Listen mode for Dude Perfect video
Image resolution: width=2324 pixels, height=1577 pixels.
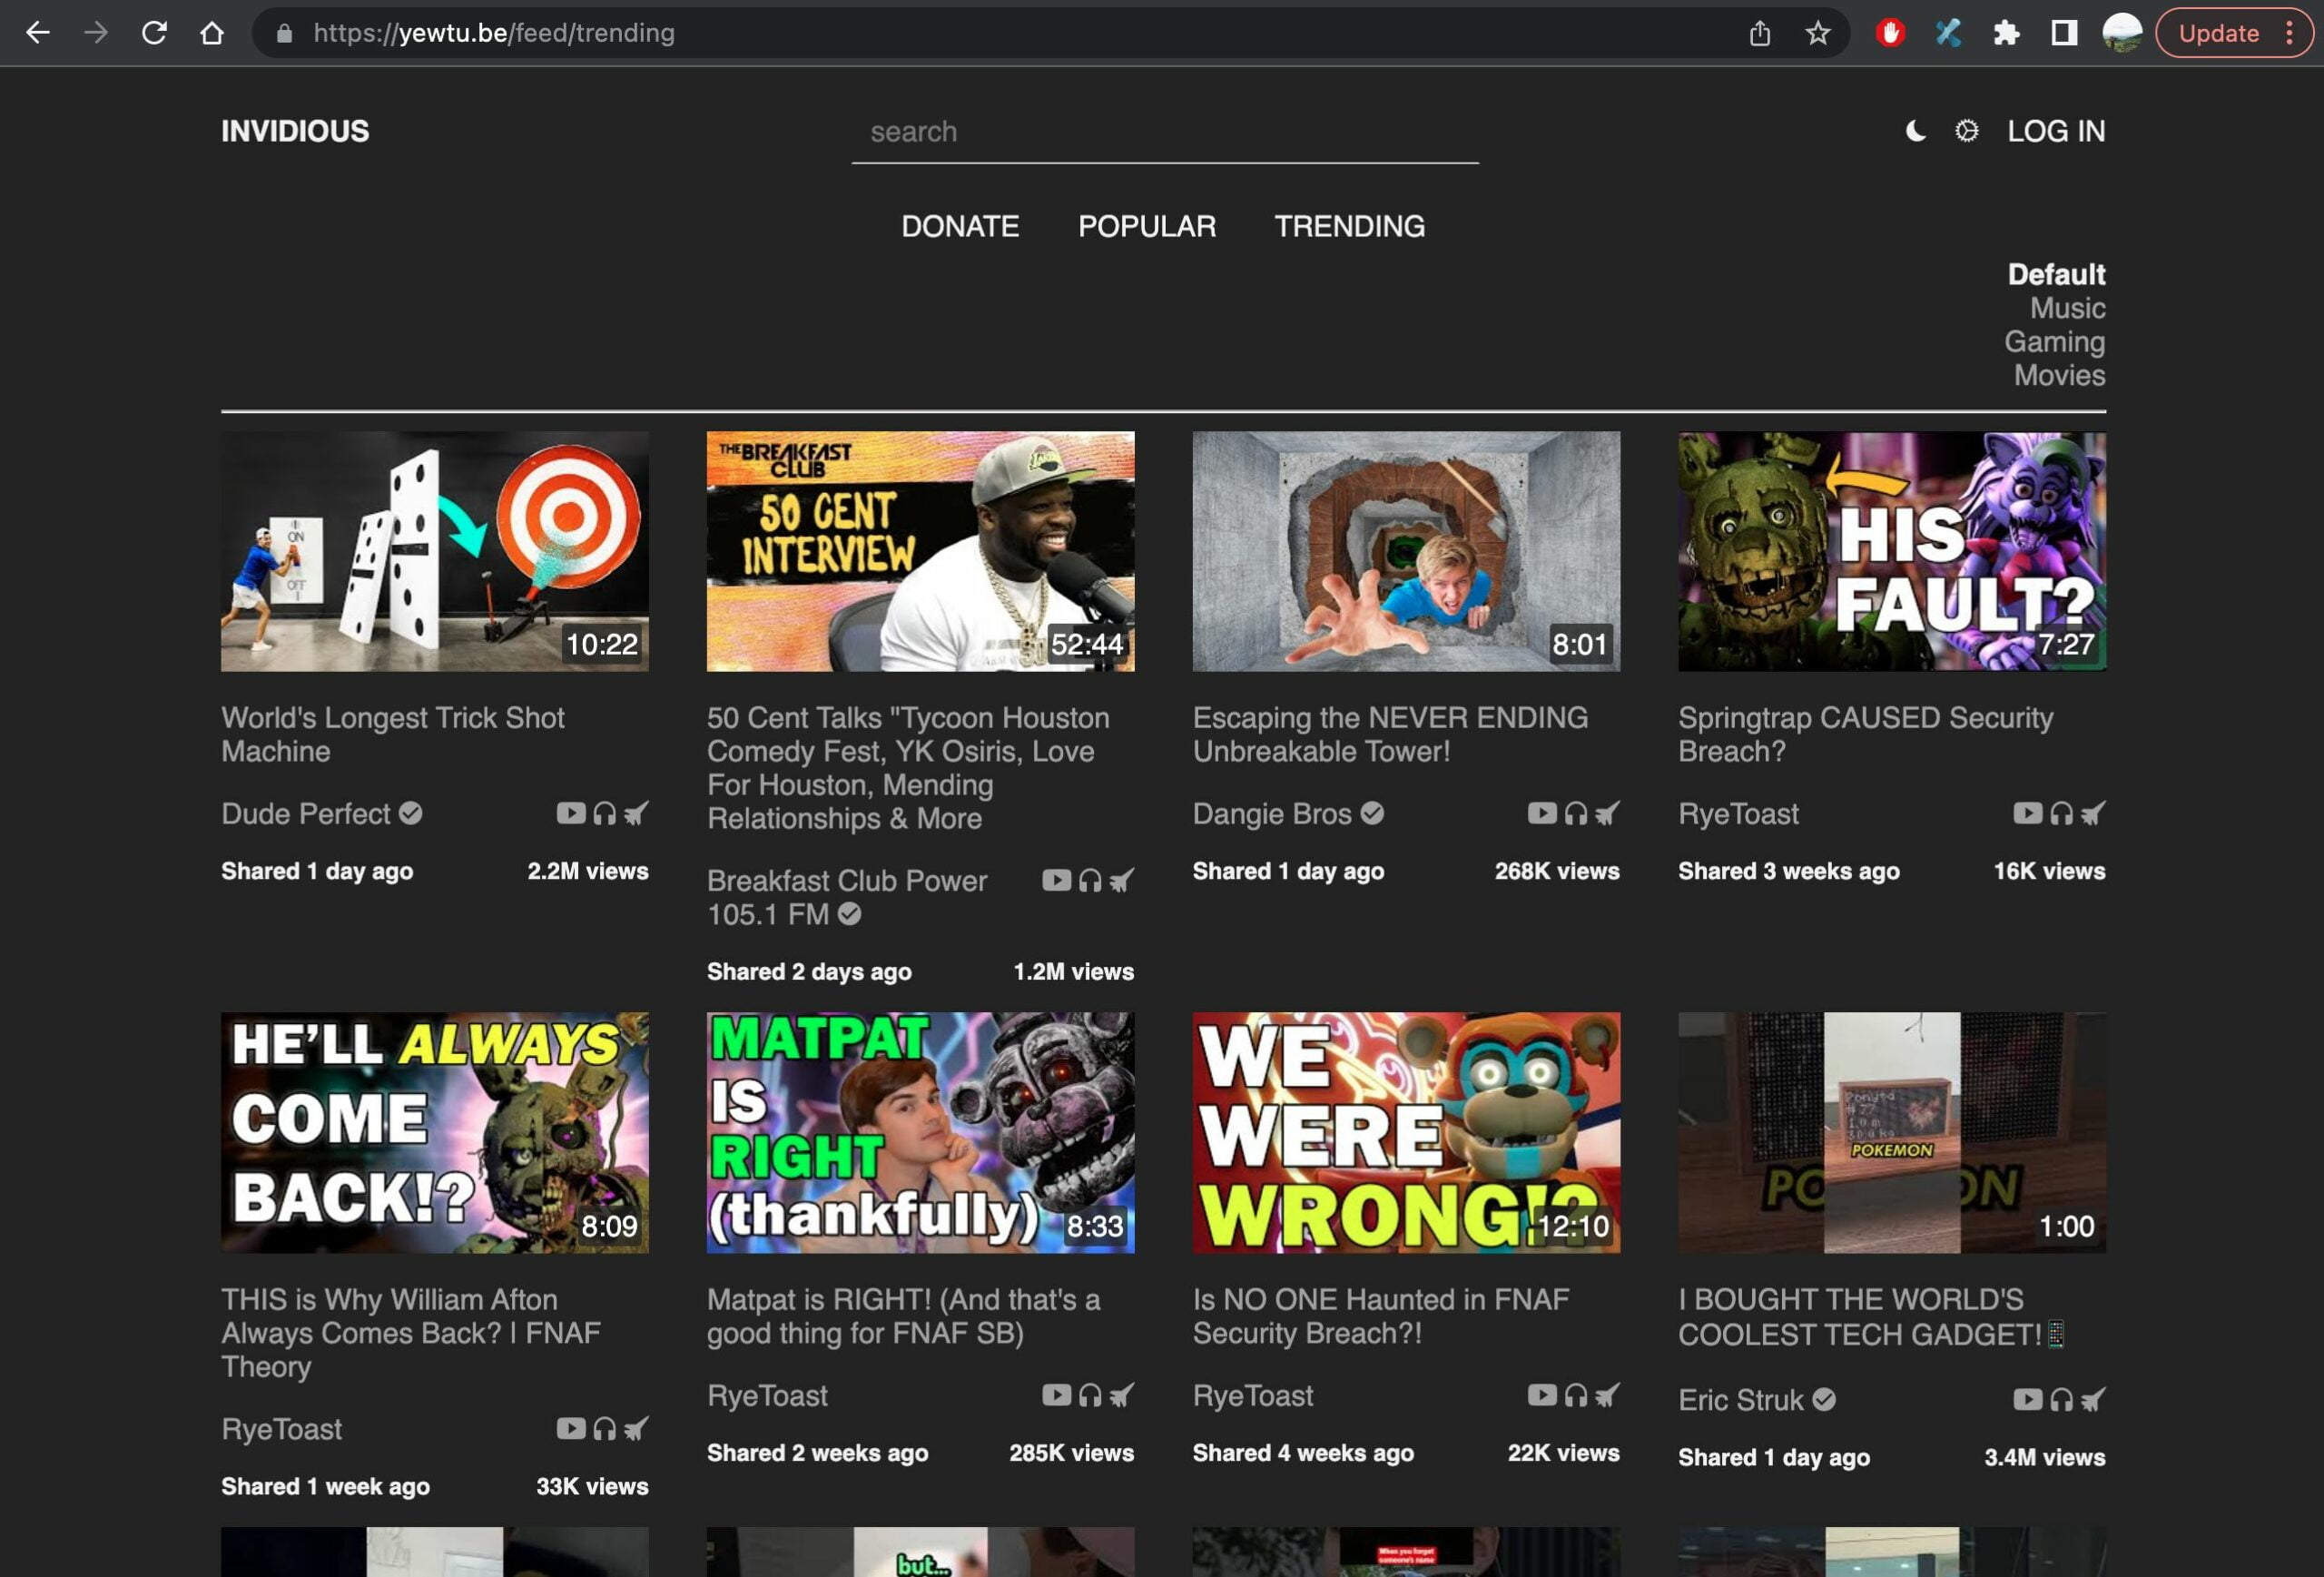coord(604,813)
